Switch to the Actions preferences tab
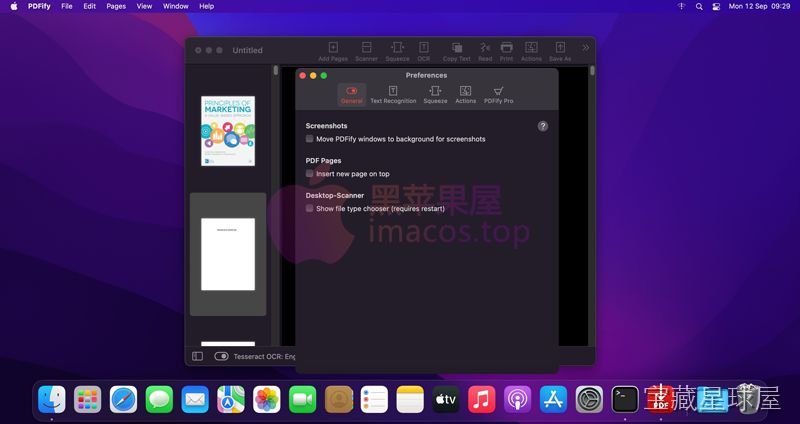Image resolution: width=800 pixels, height=424 pixels. (465, 95)
